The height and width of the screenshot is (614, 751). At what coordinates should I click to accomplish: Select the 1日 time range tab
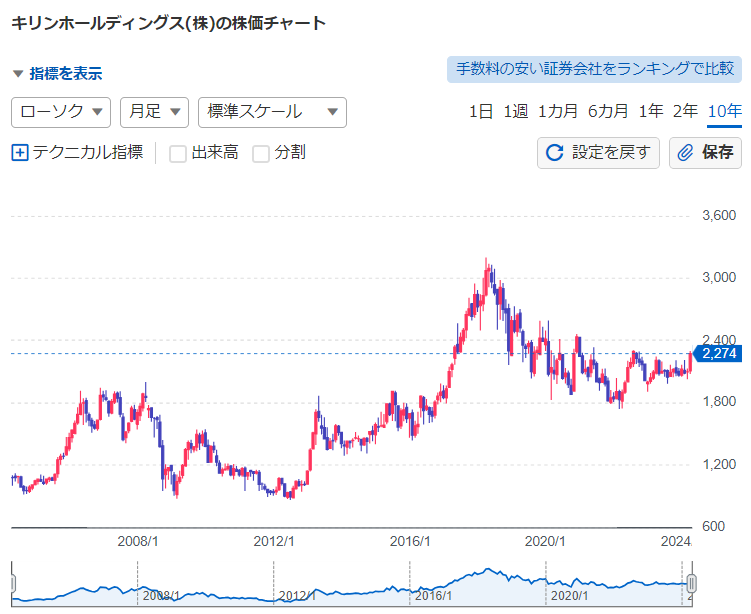coord(480,112)
